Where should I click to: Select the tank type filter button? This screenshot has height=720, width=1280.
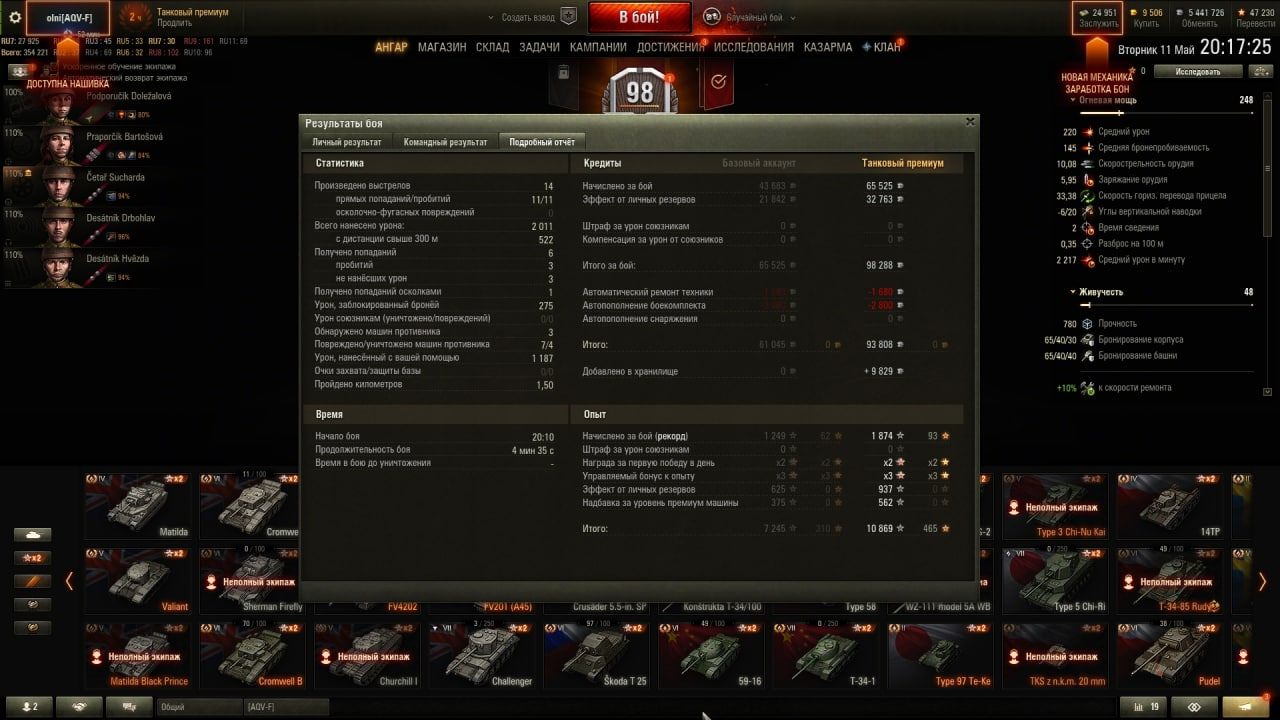tap(32, 535)
